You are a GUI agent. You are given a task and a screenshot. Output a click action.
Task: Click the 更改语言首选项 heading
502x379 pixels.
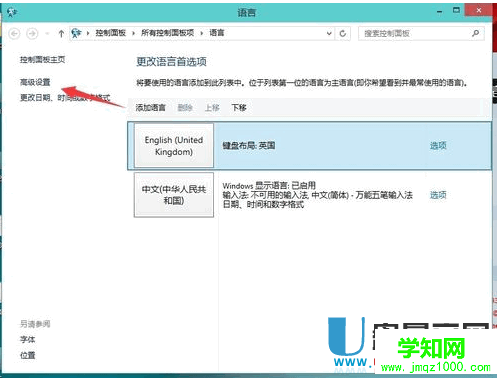click(x=172, y=62)
